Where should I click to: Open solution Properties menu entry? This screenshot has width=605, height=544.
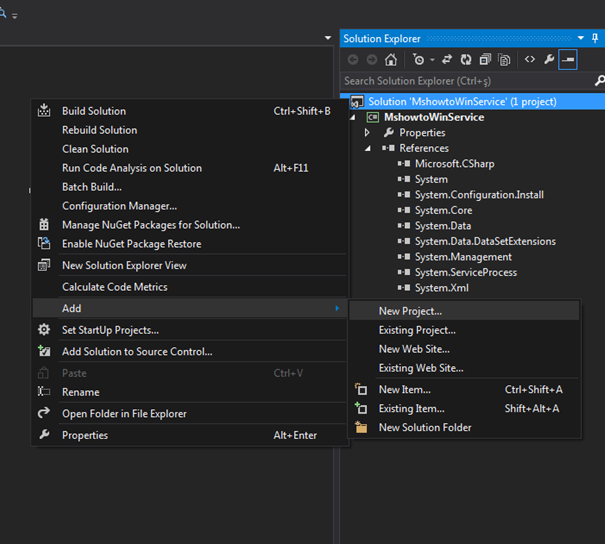click(189, 435)
